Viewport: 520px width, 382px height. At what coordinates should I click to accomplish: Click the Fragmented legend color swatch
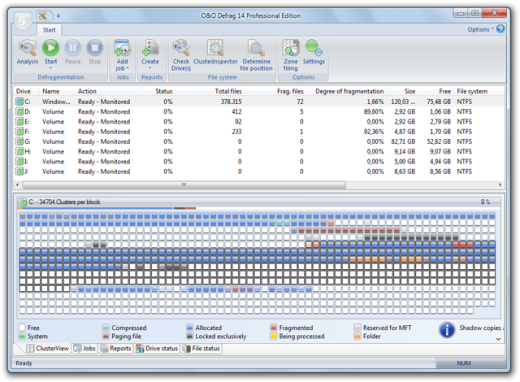point(274,327)
